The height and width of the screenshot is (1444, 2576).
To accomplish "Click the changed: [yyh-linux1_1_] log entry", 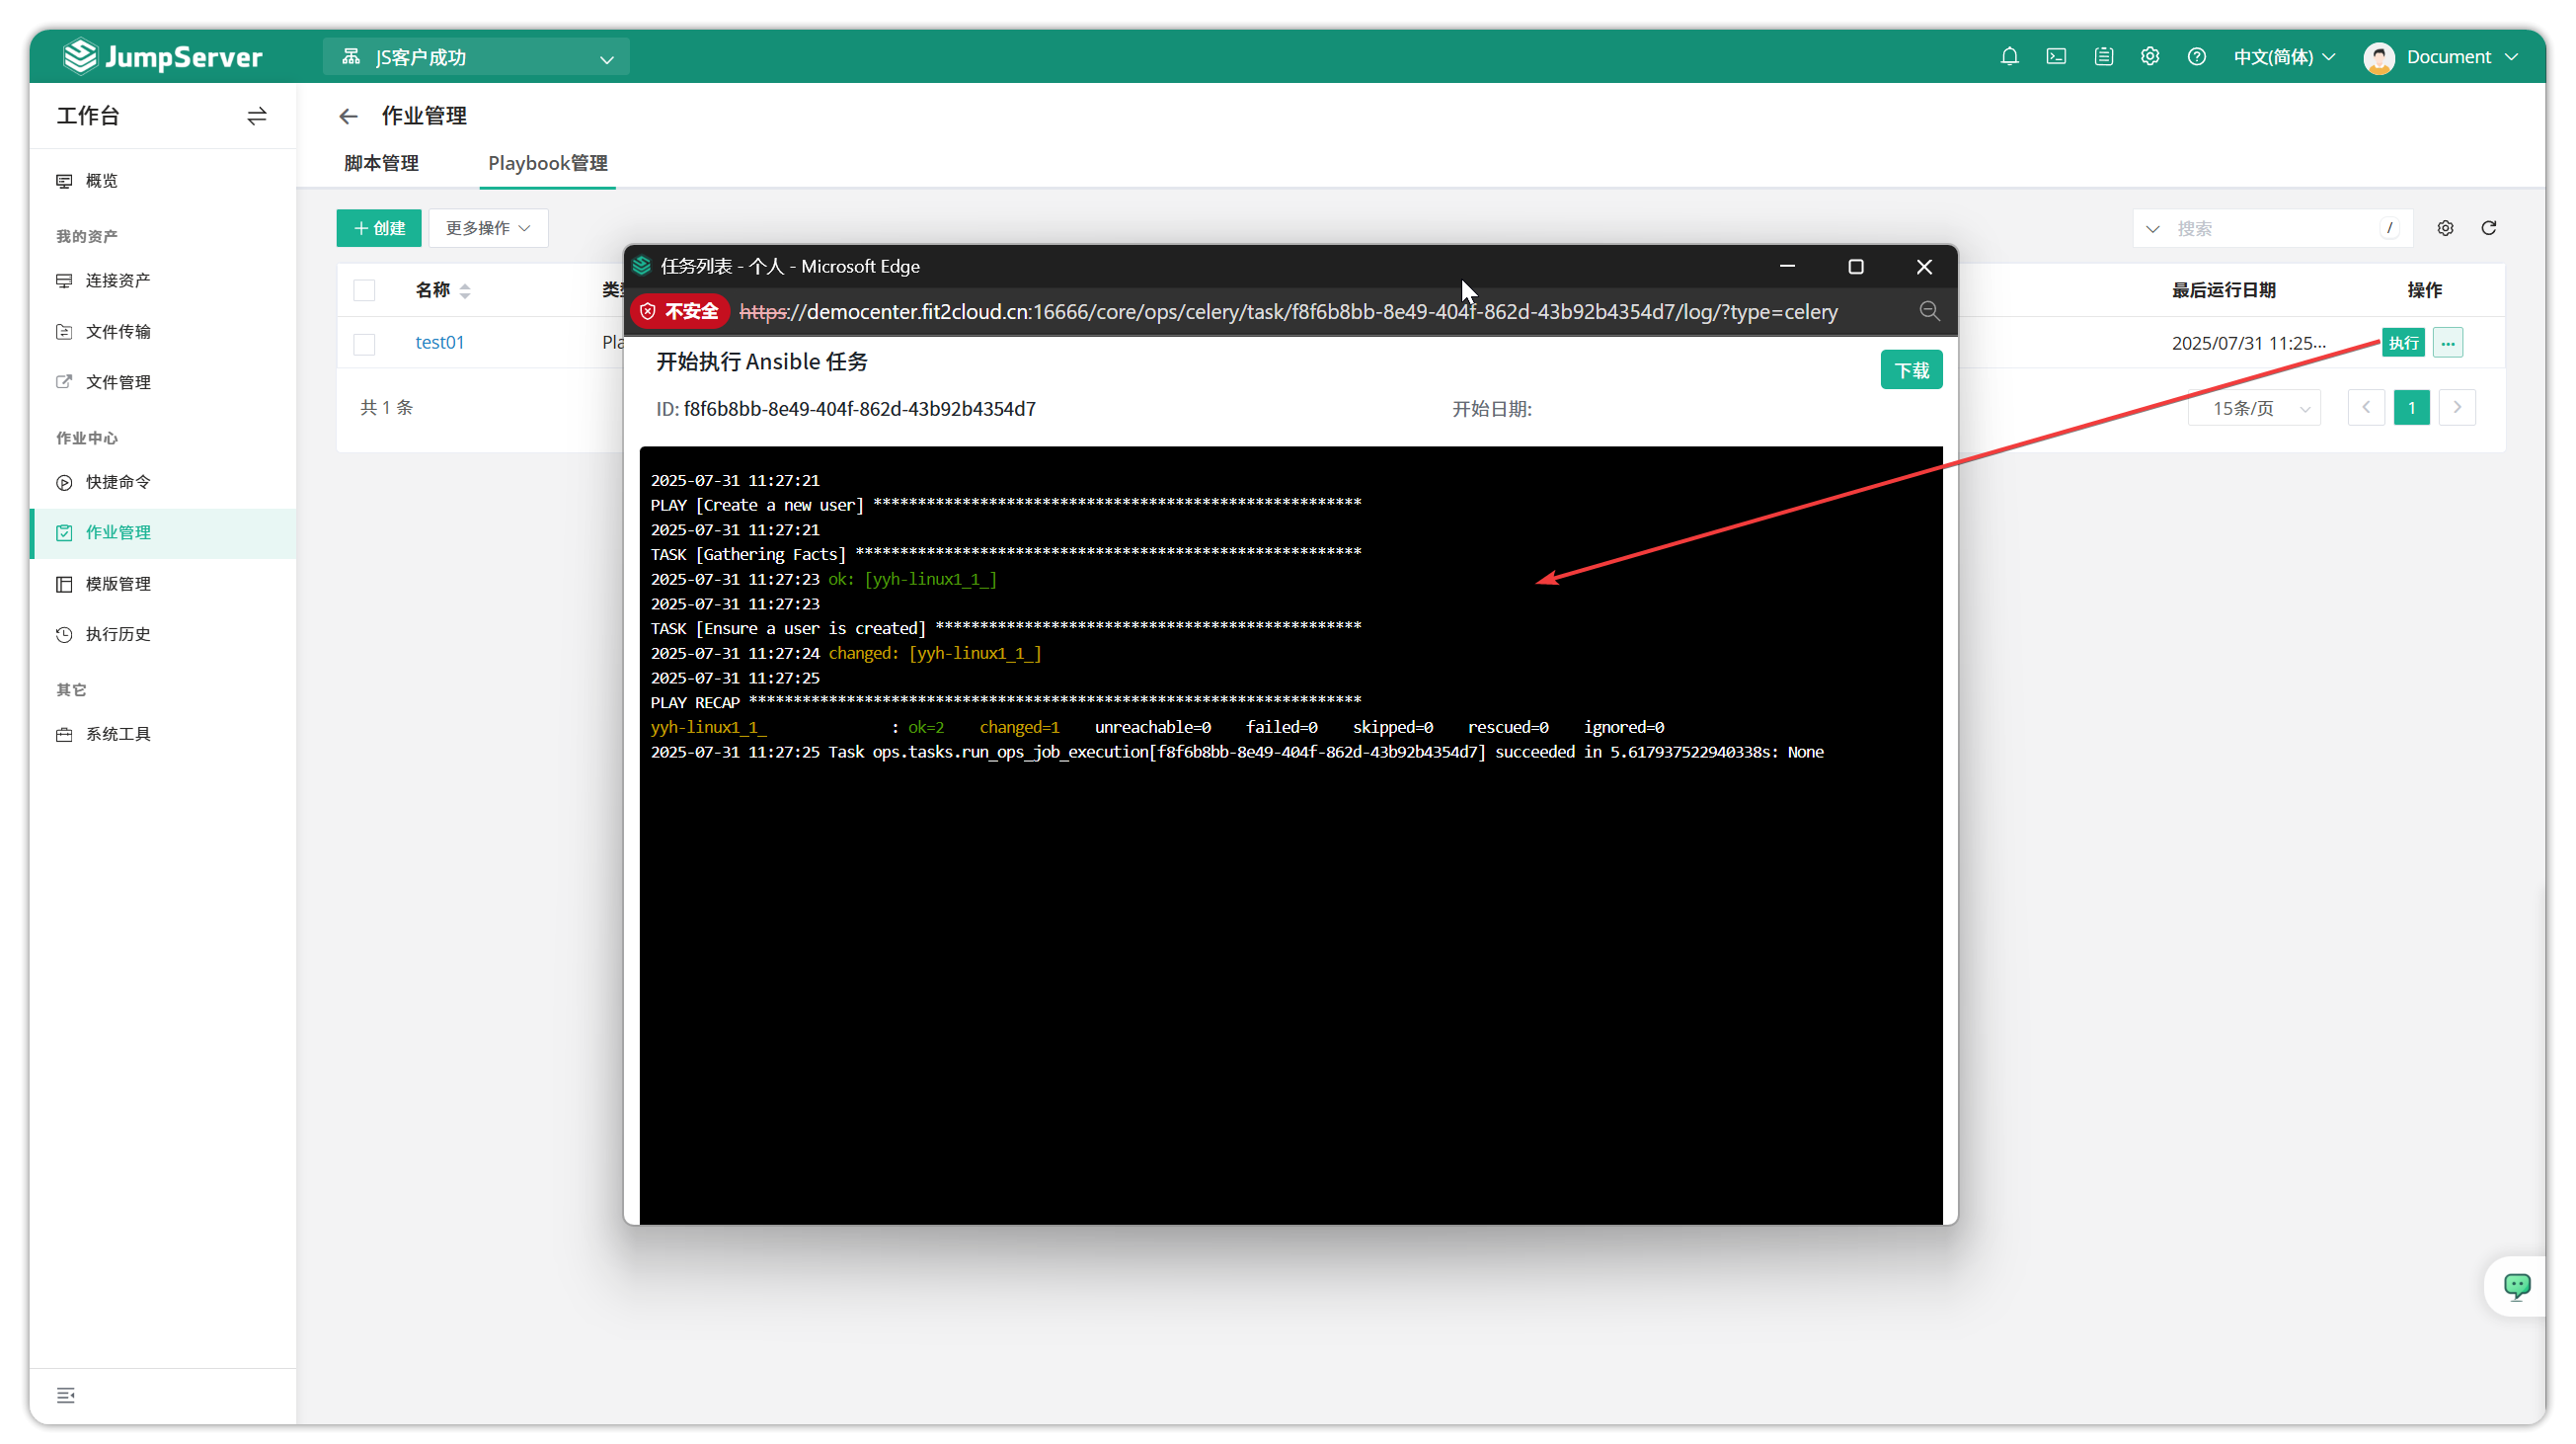I will [935, 653].
